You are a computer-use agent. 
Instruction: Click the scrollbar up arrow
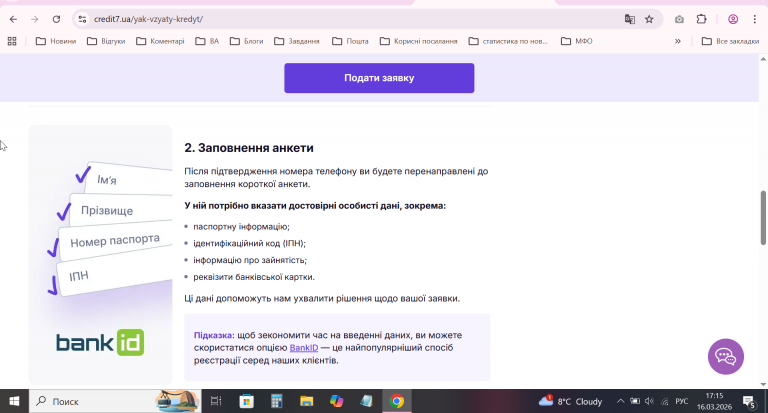tap(763, 59)
